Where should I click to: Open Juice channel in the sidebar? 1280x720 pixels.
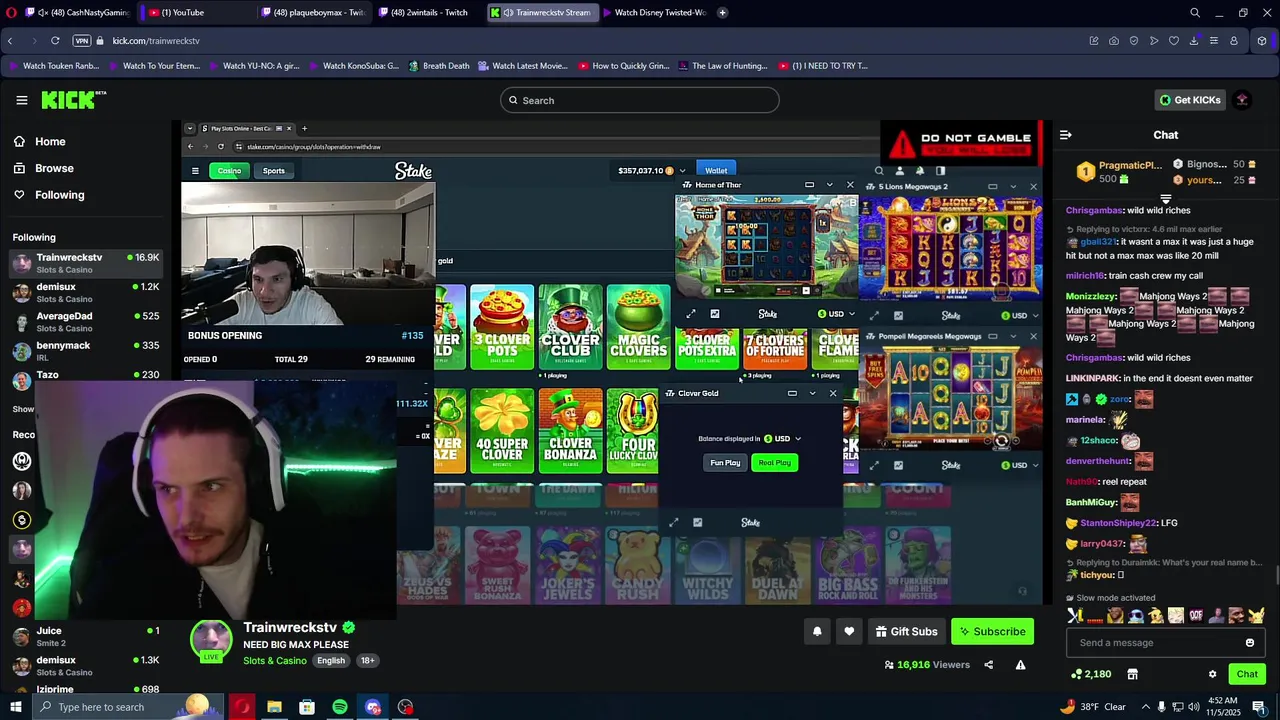coord(86,636)
